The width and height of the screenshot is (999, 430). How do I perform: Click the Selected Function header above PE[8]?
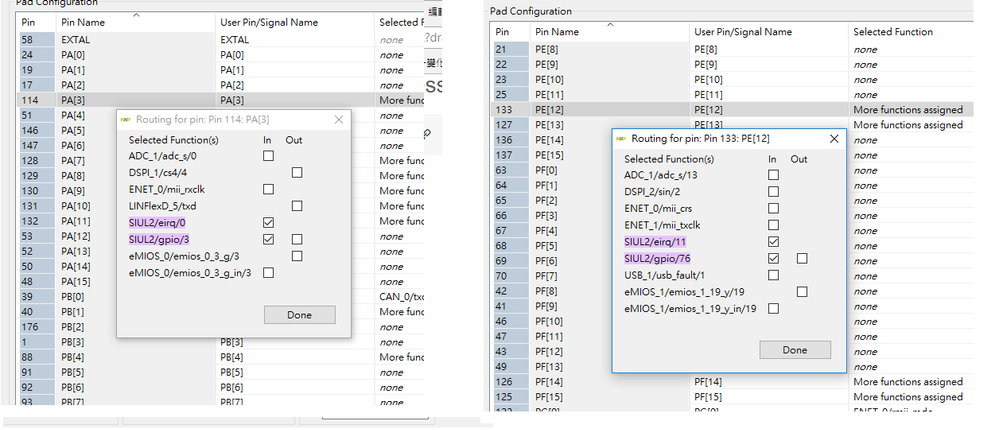tap(892, 32)
